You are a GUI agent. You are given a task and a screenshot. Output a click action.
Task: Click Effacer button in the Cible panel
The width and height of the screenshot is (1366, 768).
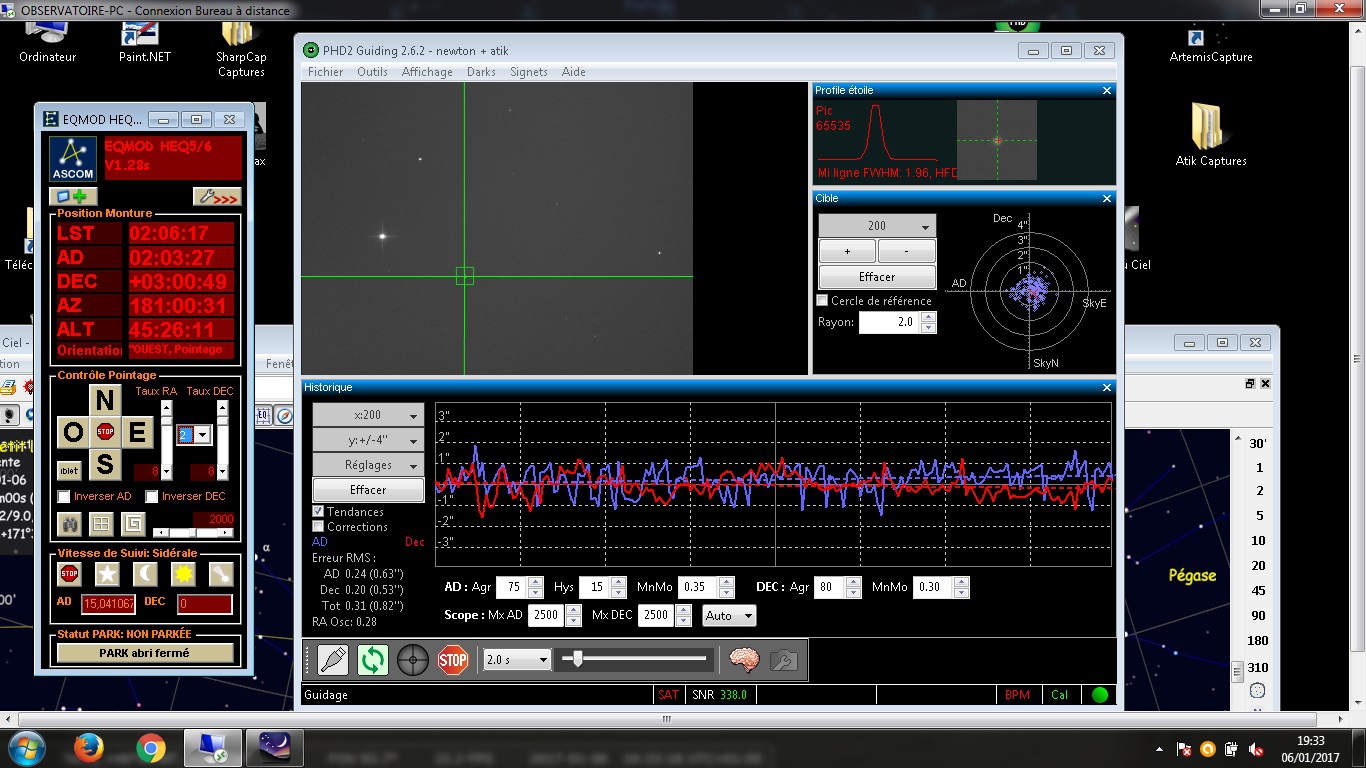877,277
